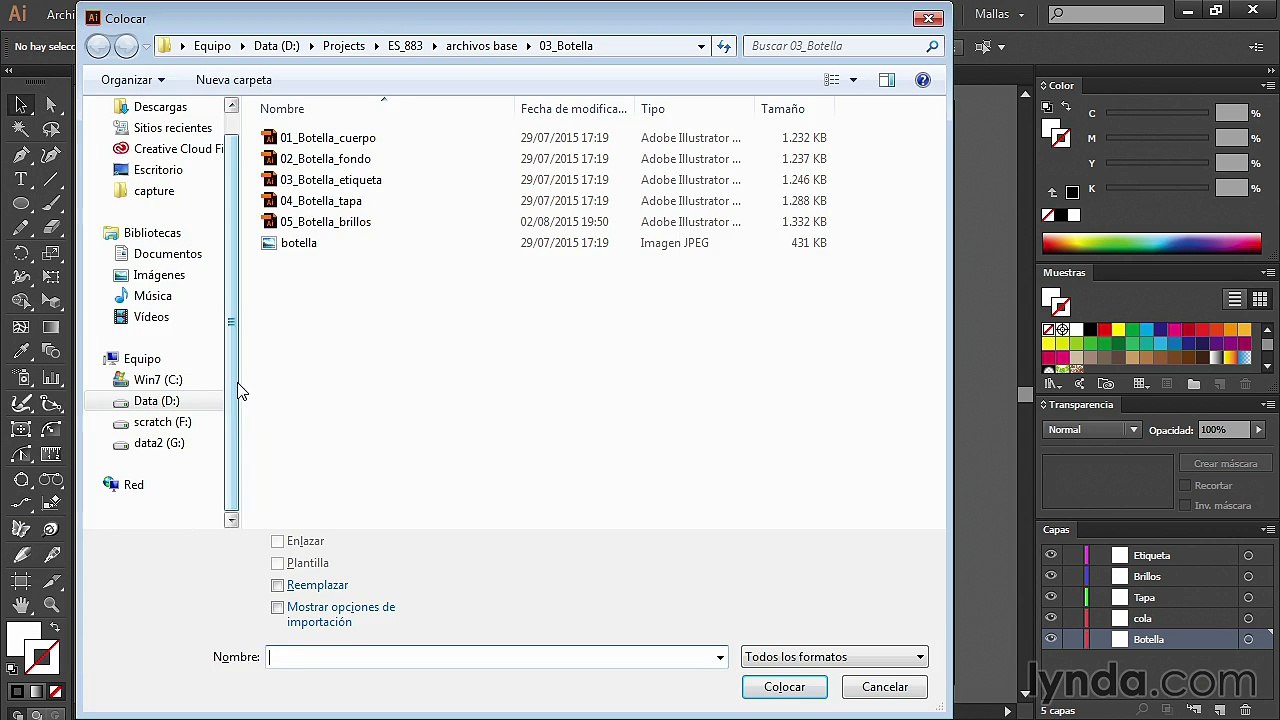Hide the Brillos layer

coord(1051,576)
